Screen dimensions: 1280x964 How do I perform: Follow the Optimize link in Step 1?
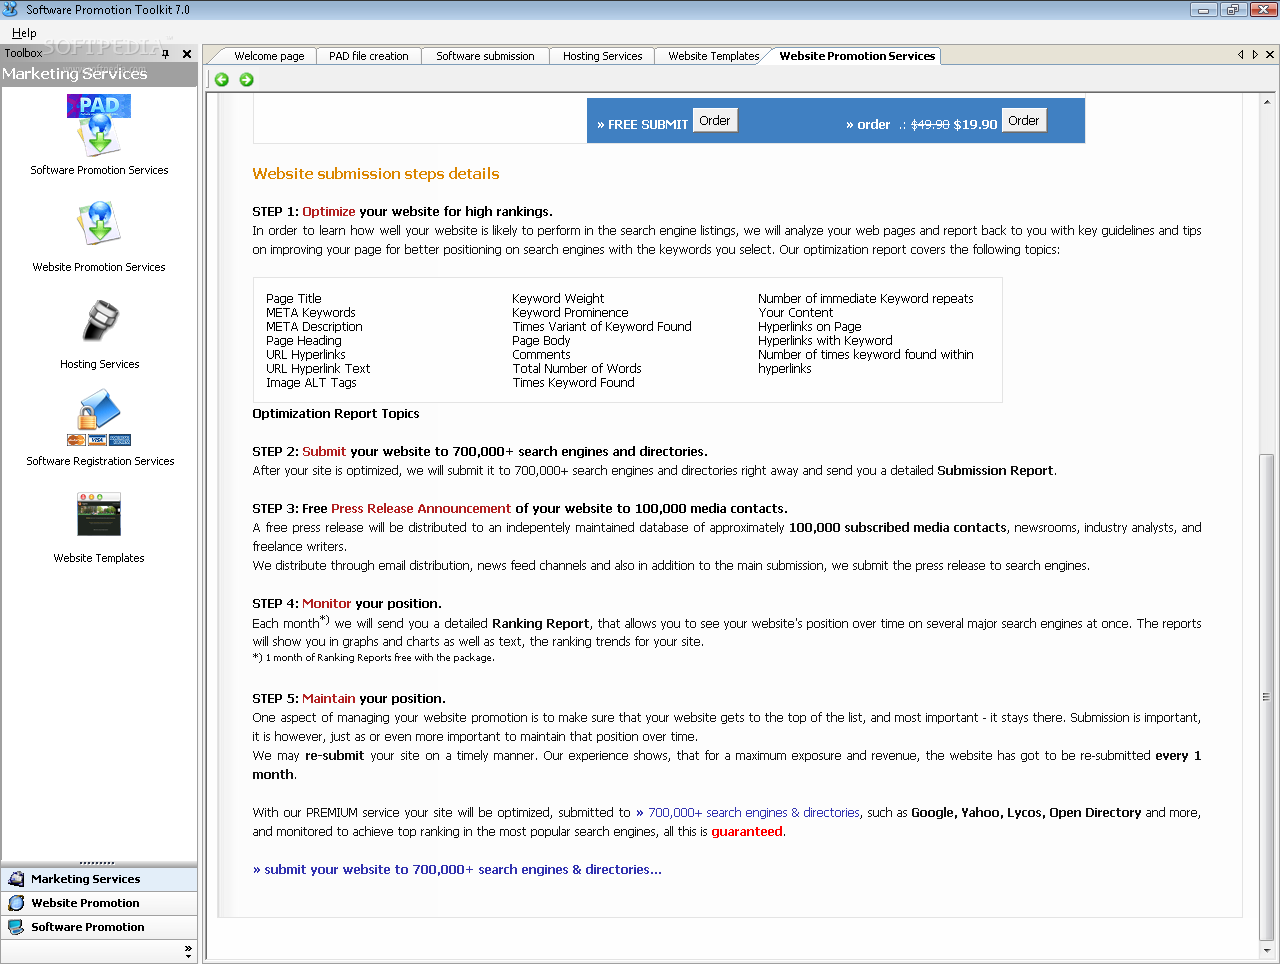pyautogui.click(x=329, y=211)
